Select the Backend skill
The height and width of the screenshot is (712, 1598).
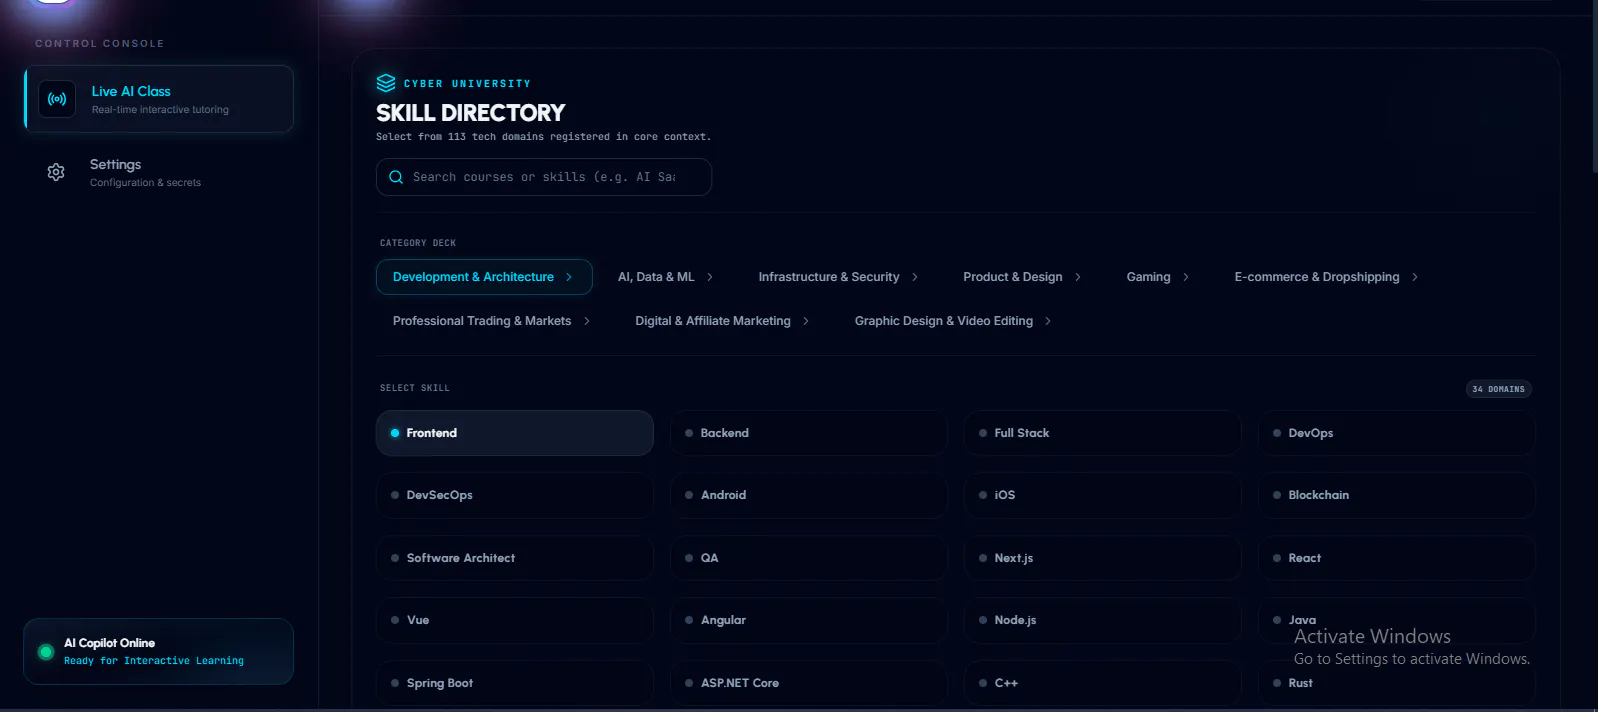coord(809,433)
